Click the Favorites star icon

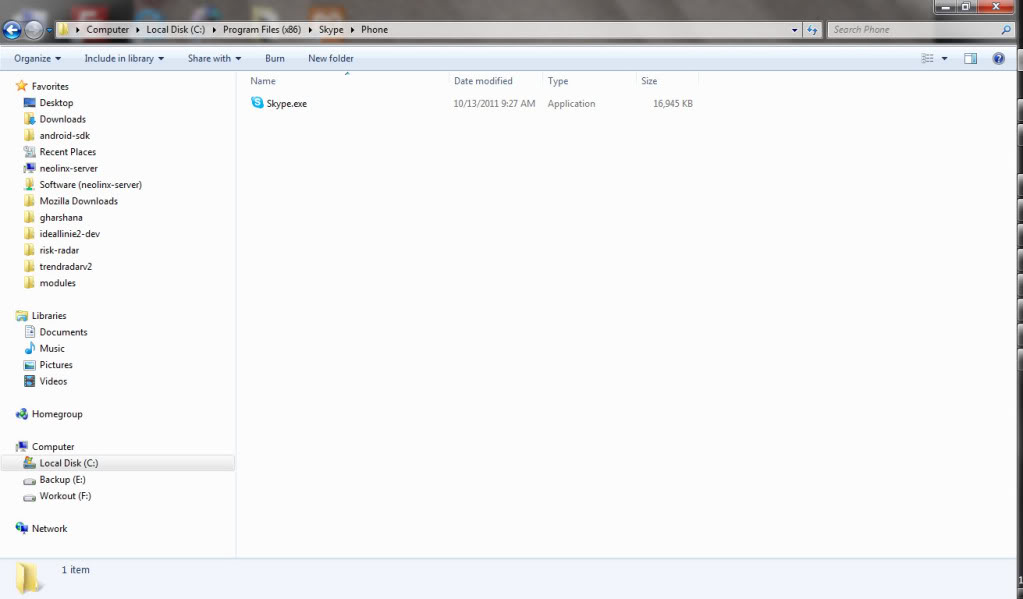pyautogui.click(x=22, y=86)
